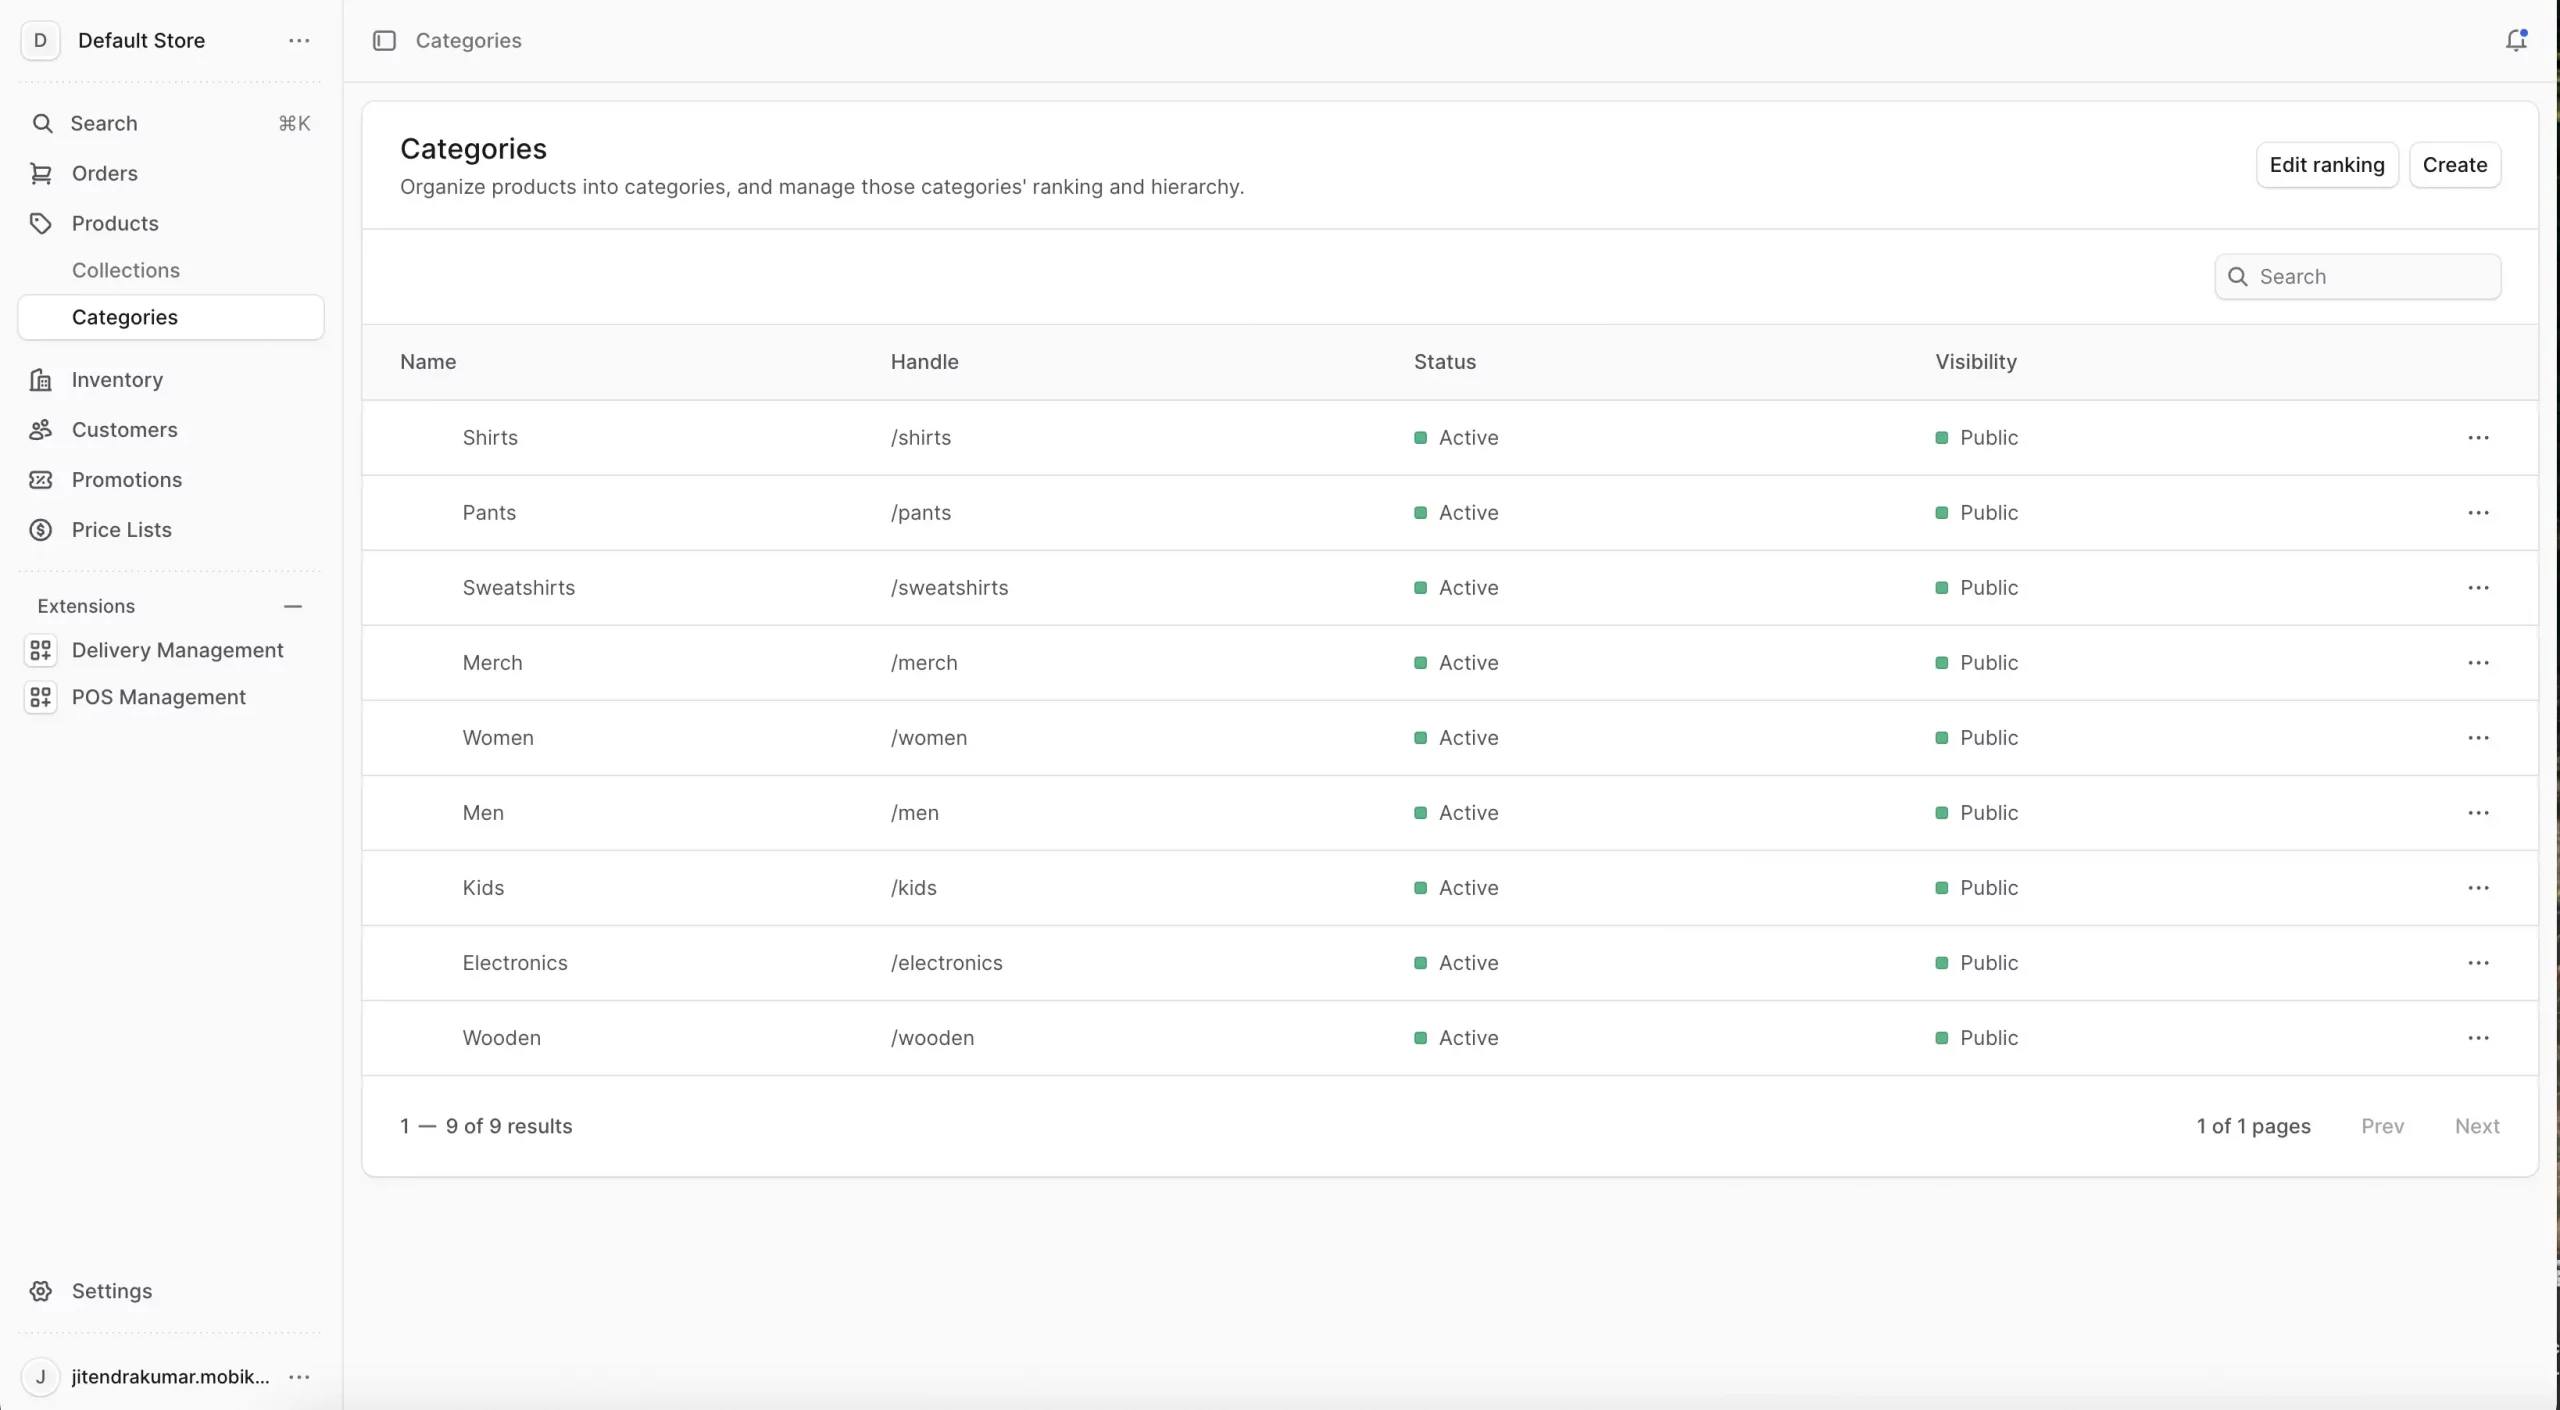Open the Electronics category
Viewport: 2560px width, 1410px height.
pos(514,963)
